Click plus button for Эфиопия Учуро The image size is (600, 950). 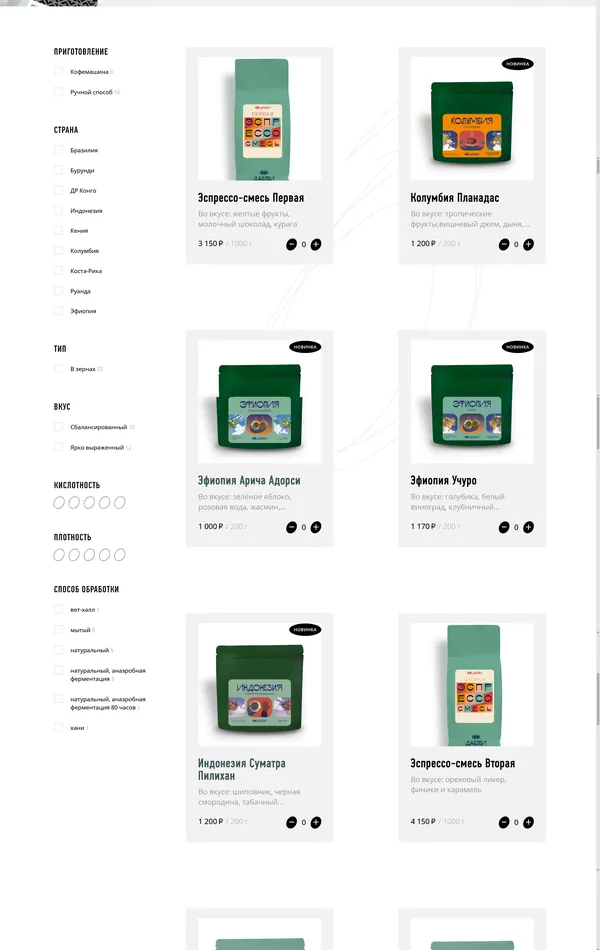point(528,528)
